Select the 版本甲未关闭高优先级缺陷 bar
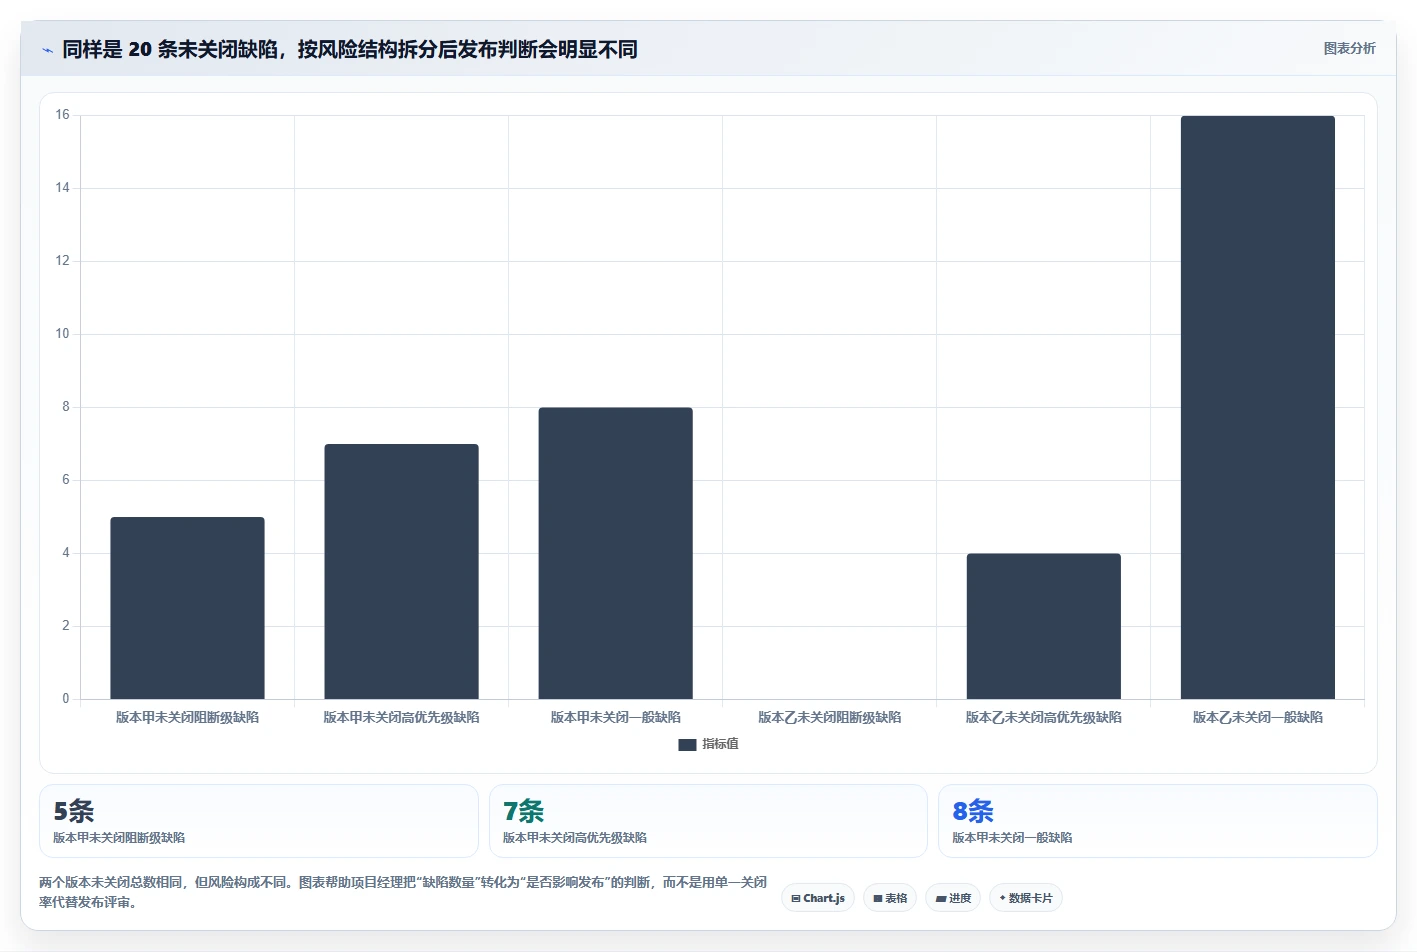1417x952 pixels. pos(401,572)
